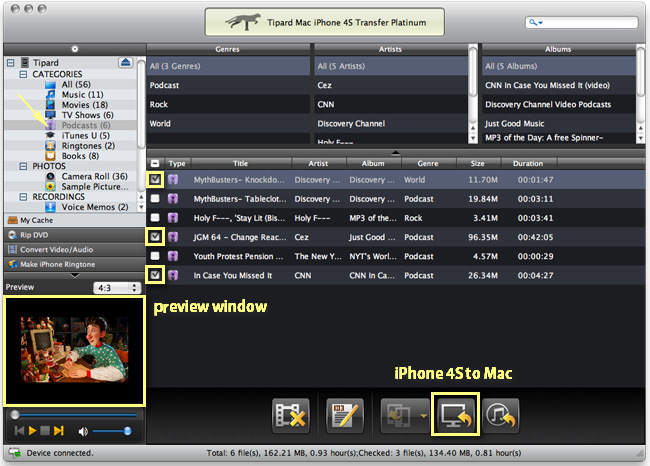Select the Discovery Channel artist
Screen dimensions: 650x466
[x=391, y=124]
